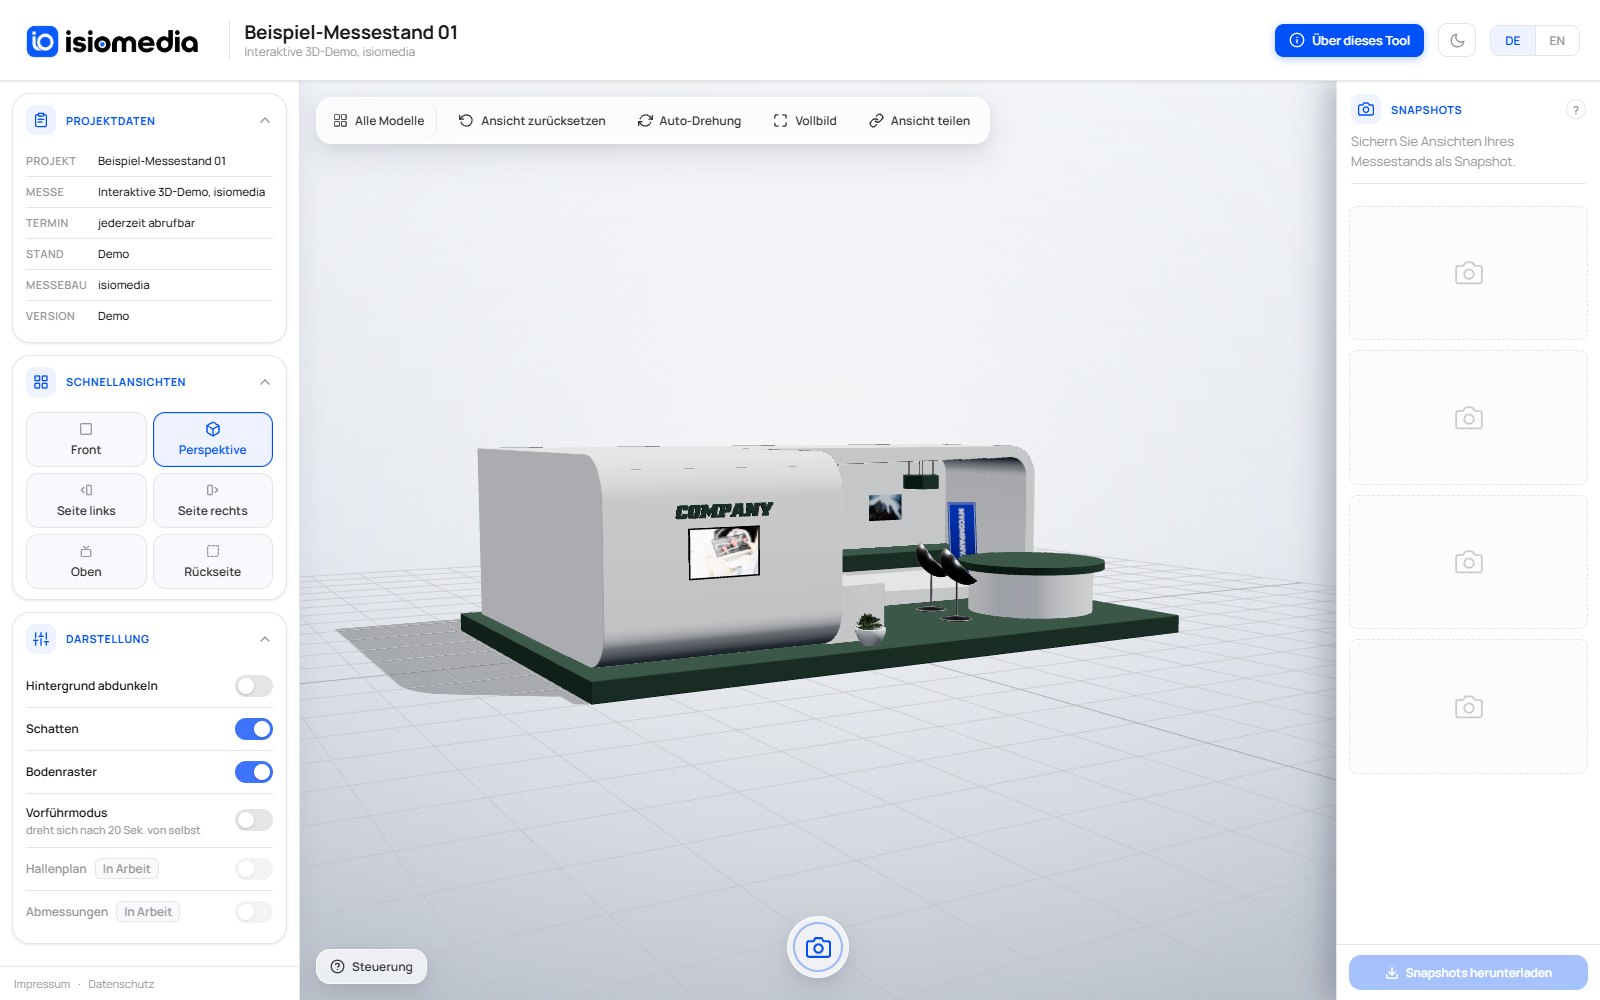Screen dimensions: 1600x1000
Task: Disable the Bodenraster toggle
Action: [254, 772]
